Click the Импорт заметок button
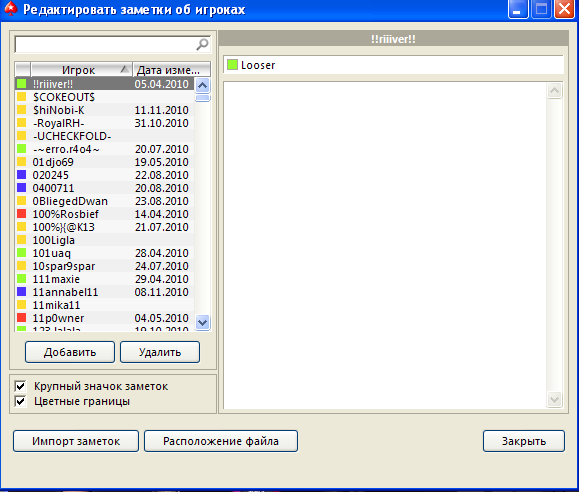This screenshot has width=587, height=492. pos(76,441)
